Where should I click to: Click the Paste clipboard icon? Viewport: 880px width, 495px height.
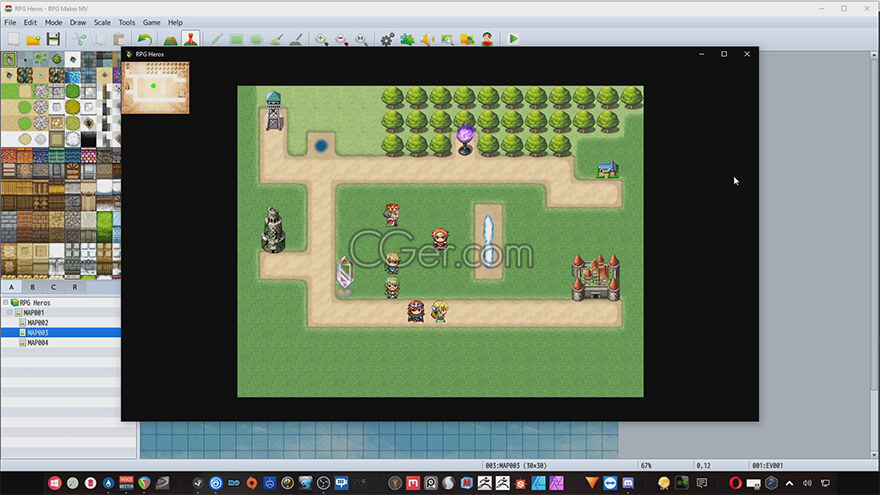tap(119, 39)
